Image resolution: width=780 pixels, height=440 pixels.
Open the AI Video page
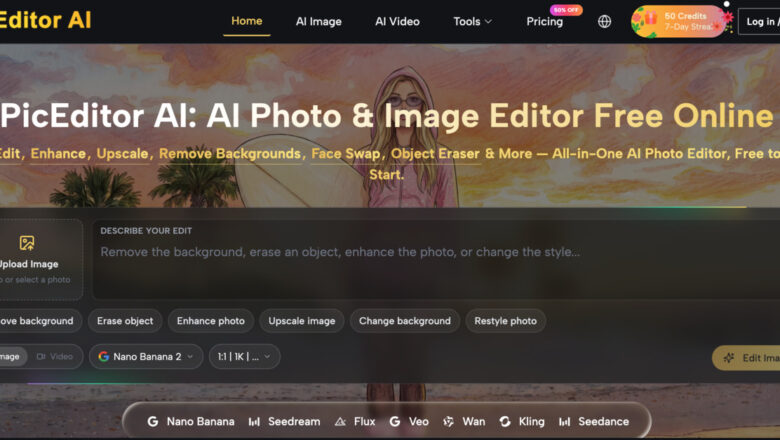(397, 21)
